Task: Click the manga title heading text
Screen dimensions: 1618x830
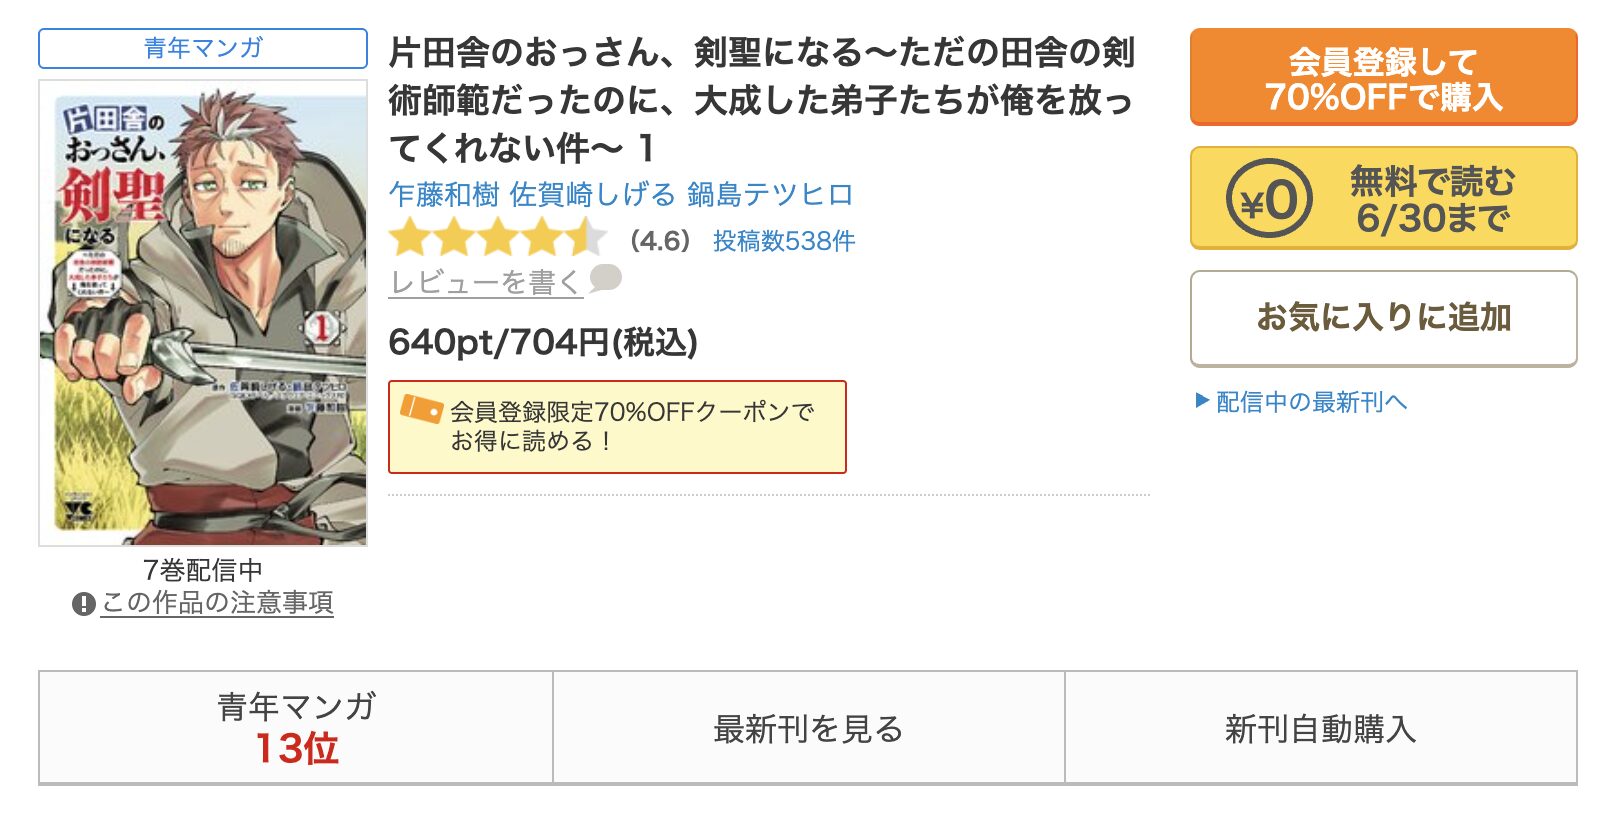Action: point(761,100)
